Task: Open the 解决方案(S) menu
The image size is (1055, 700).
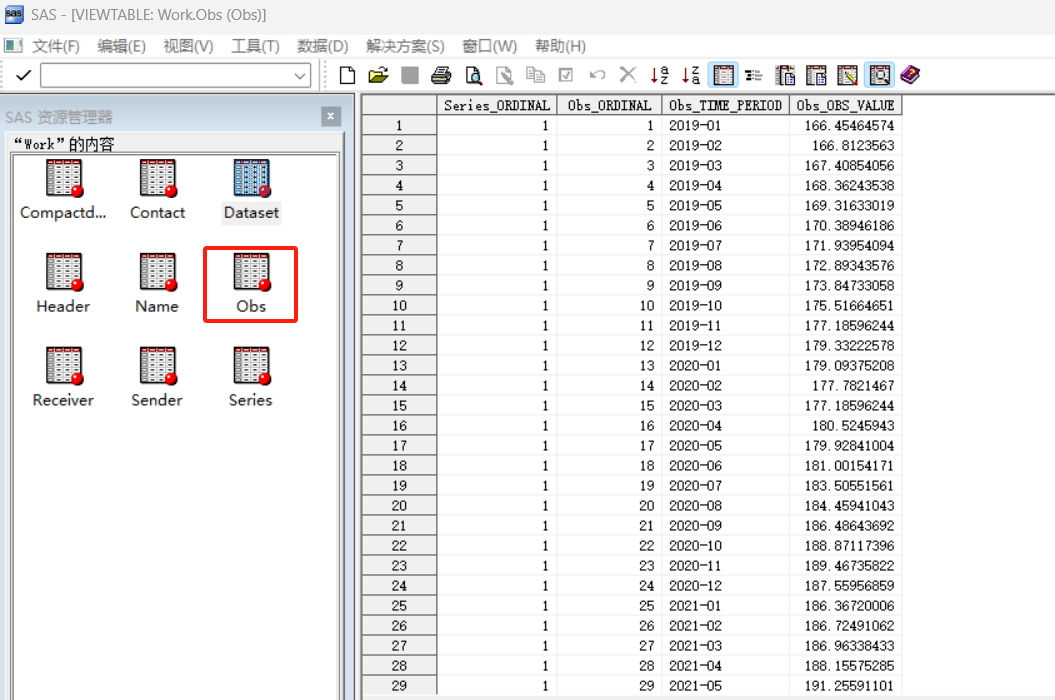Action: pos(405,46)
